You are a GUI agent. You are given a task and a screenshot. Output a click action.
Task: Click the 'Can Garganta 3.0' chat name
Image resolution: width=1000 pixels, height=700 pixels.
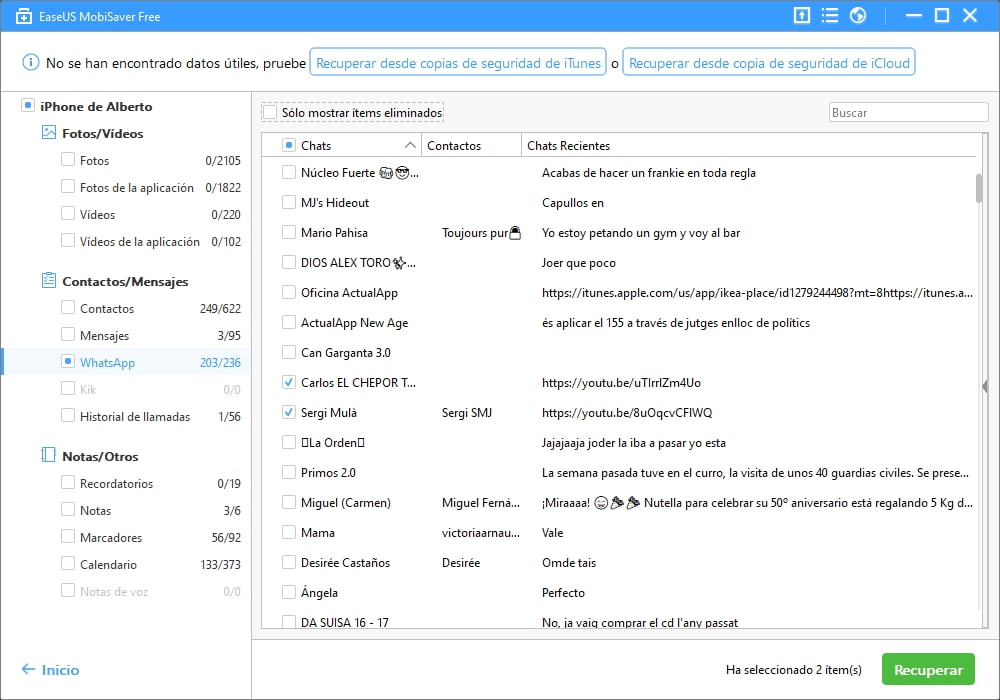tap(346, 353)
